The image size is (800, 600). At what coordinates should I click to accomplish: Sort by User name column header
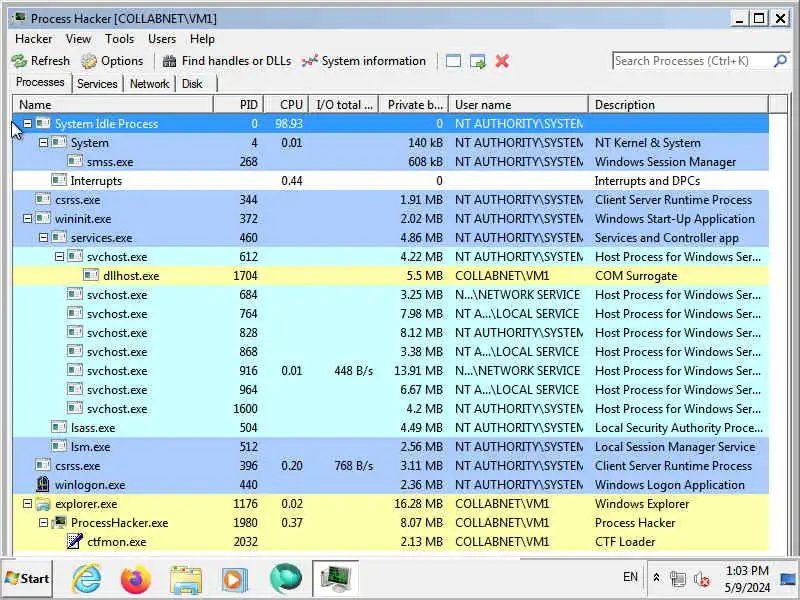click(518, 105)
